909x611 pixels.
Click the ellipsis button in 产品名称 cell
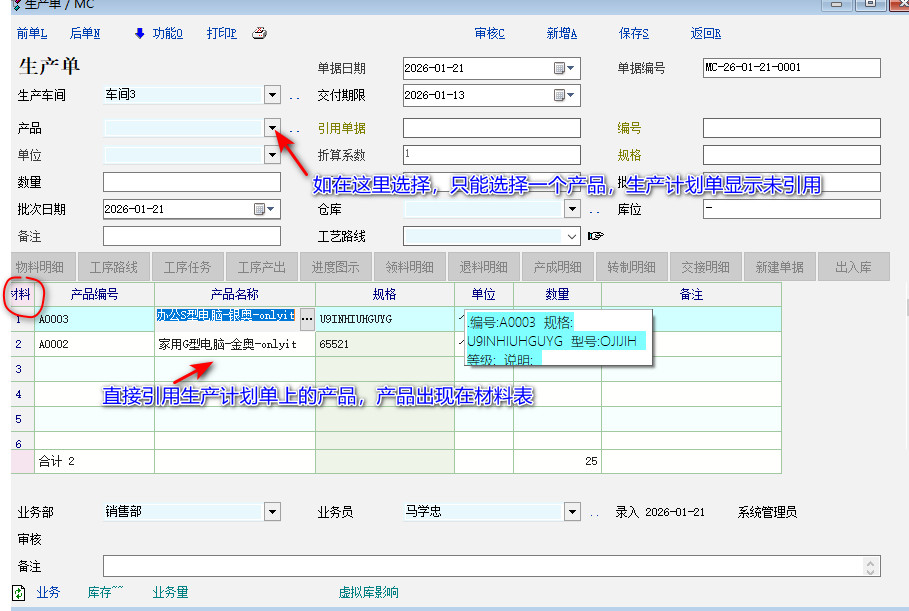[306, 317]
